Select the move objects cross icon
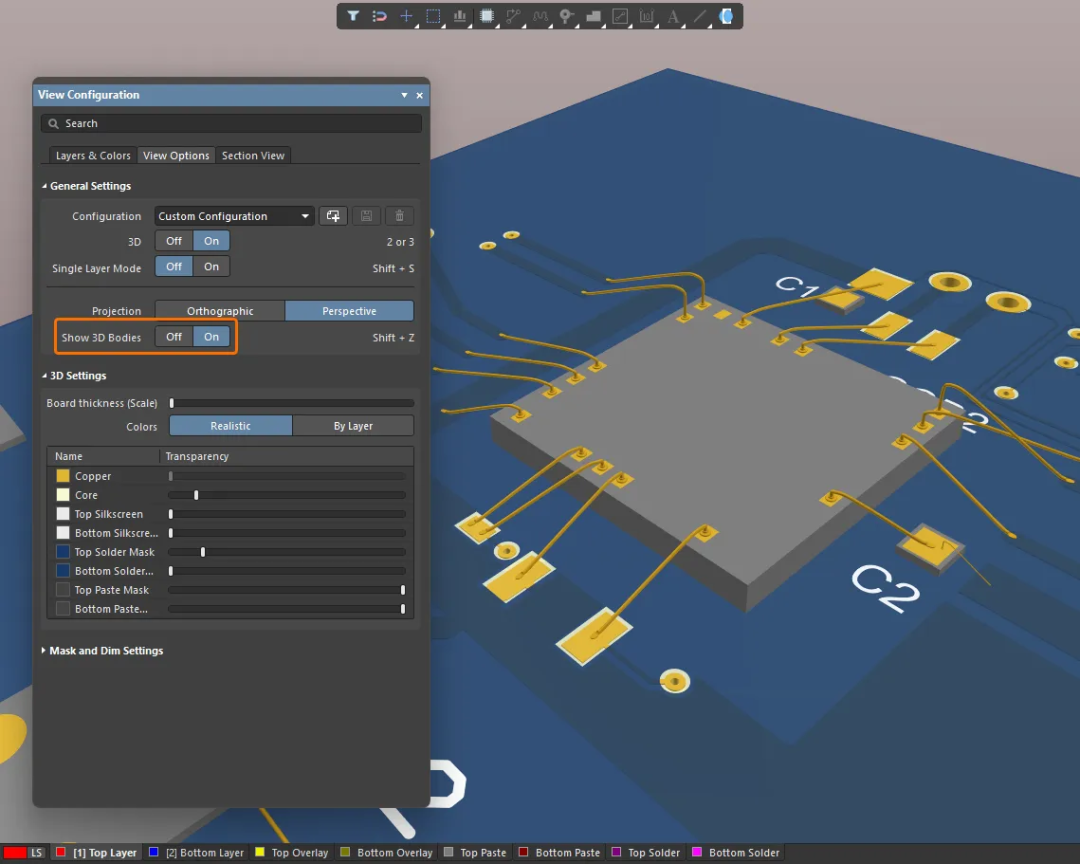Image resolution: width=1080 pixels, height=864 pixels. 406,16
